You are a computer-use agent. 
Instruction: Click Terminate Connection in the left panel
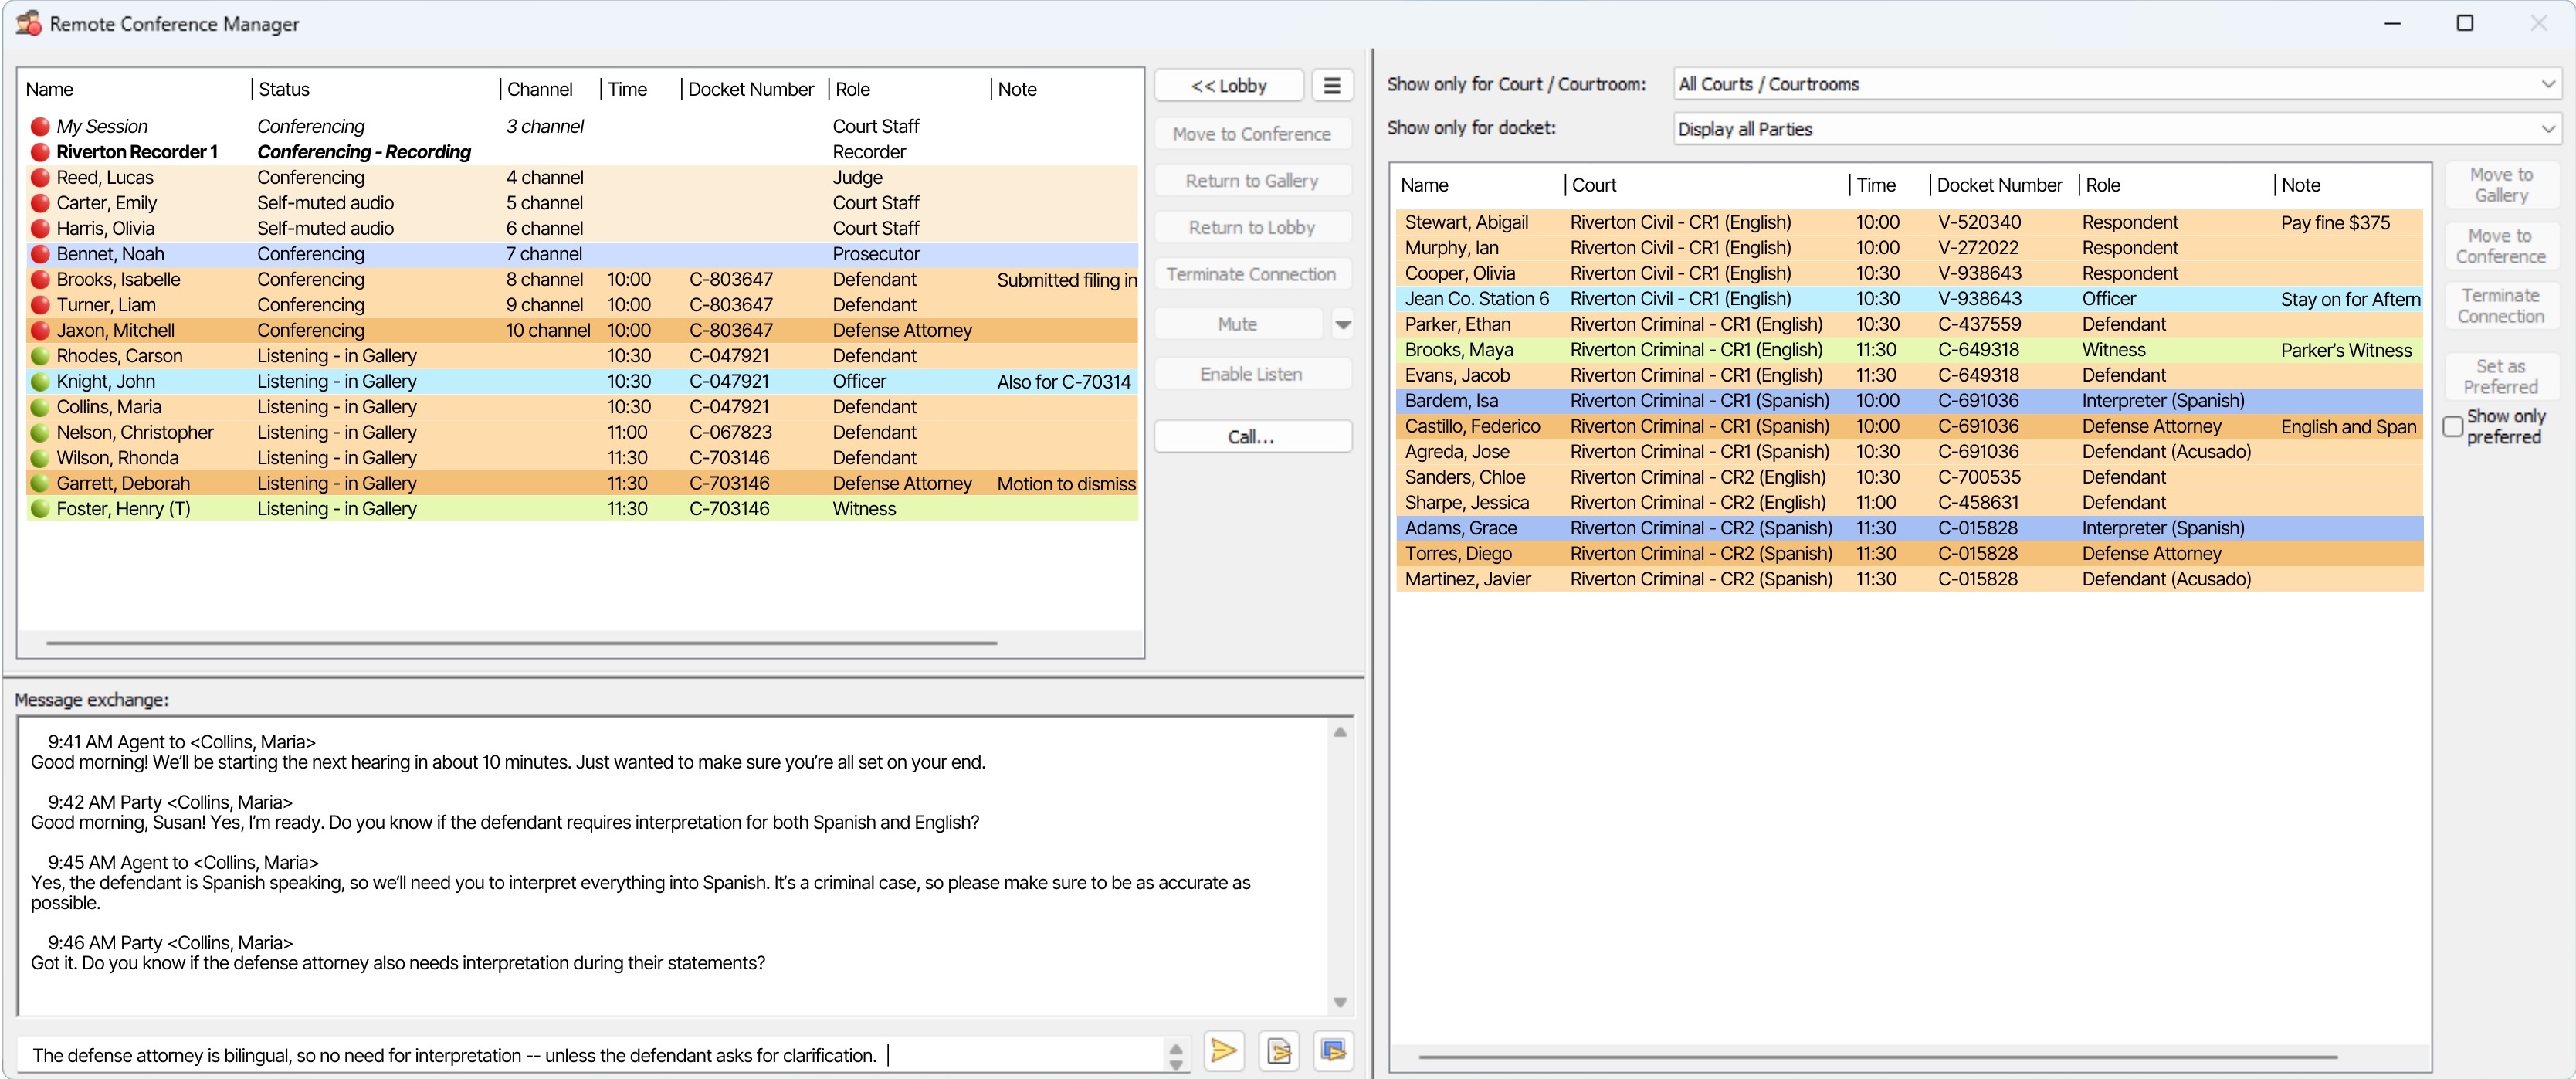tap(1252, 274)
